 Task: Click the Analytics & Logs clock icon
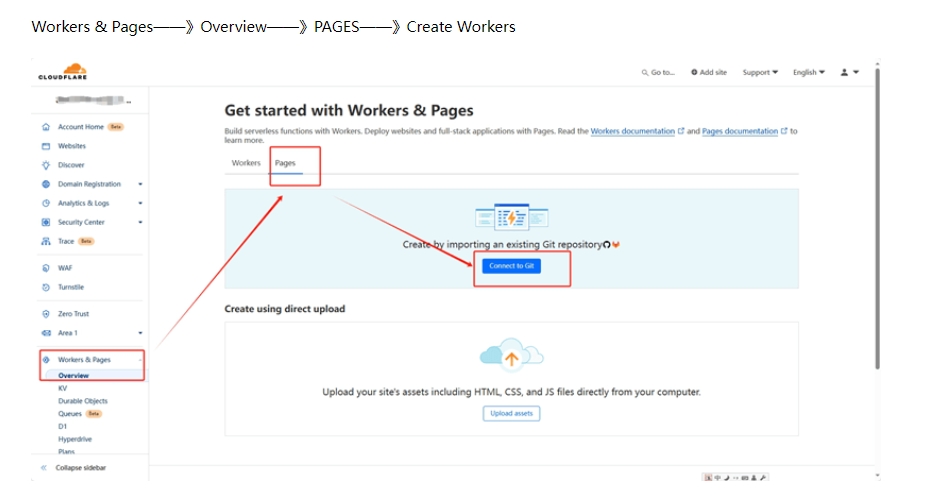[46, 203]
